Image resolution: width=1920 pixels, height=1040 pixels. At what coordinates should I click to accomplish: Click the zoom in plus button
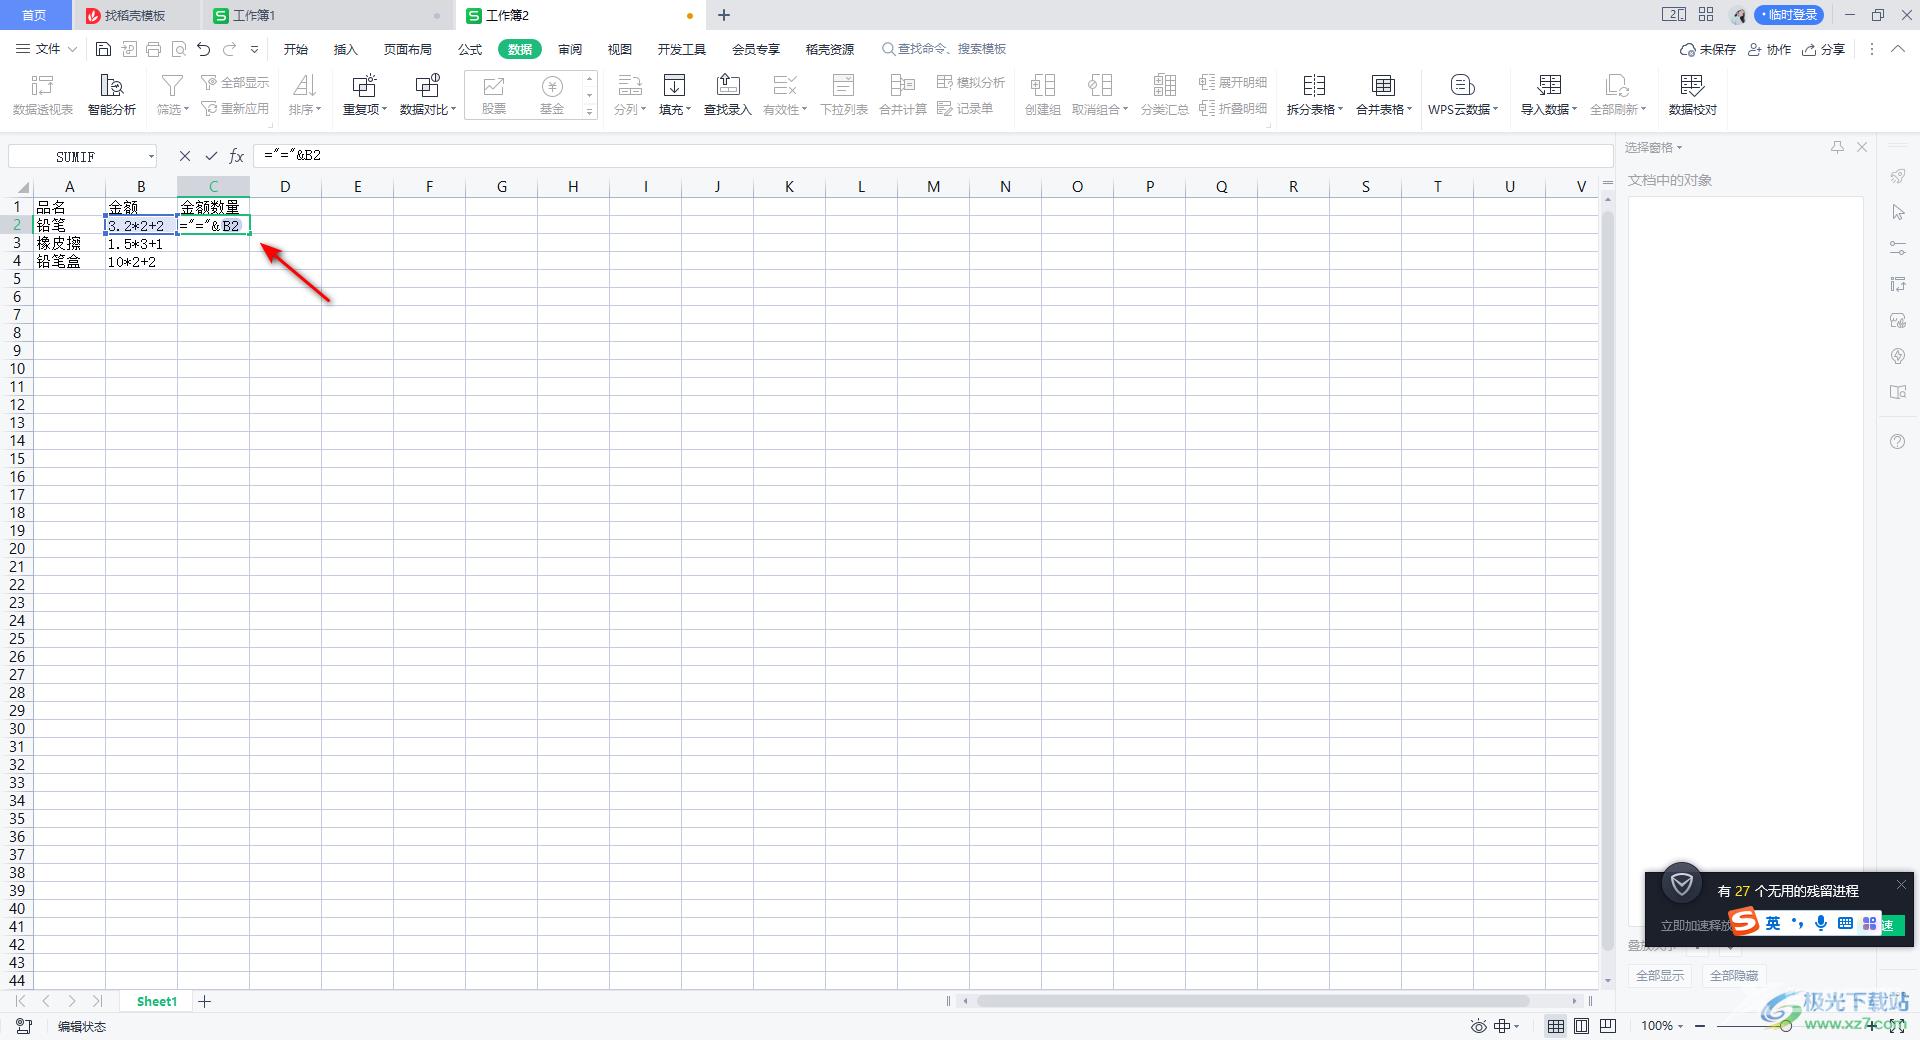pos(1871,1026)
